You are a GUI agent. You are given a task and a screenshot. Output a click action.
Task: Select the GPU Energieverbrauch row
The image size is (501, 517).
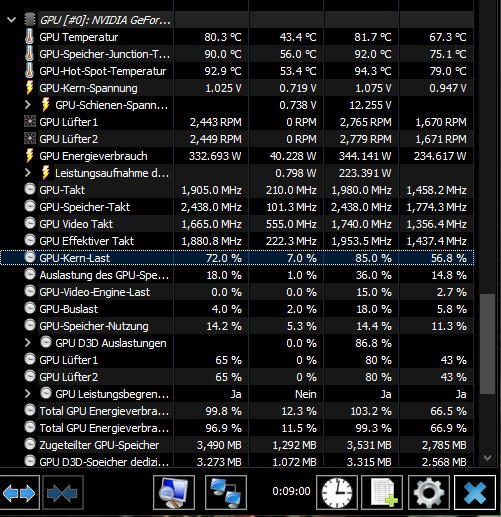(x=237, y=156)
